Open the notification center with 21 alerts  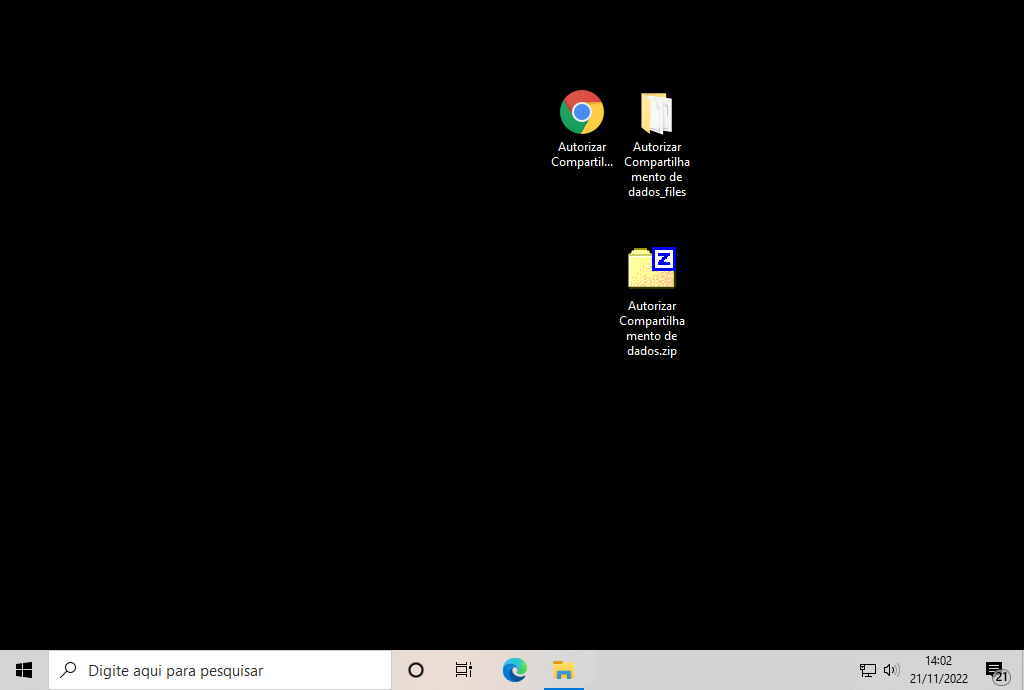point(994,670)
